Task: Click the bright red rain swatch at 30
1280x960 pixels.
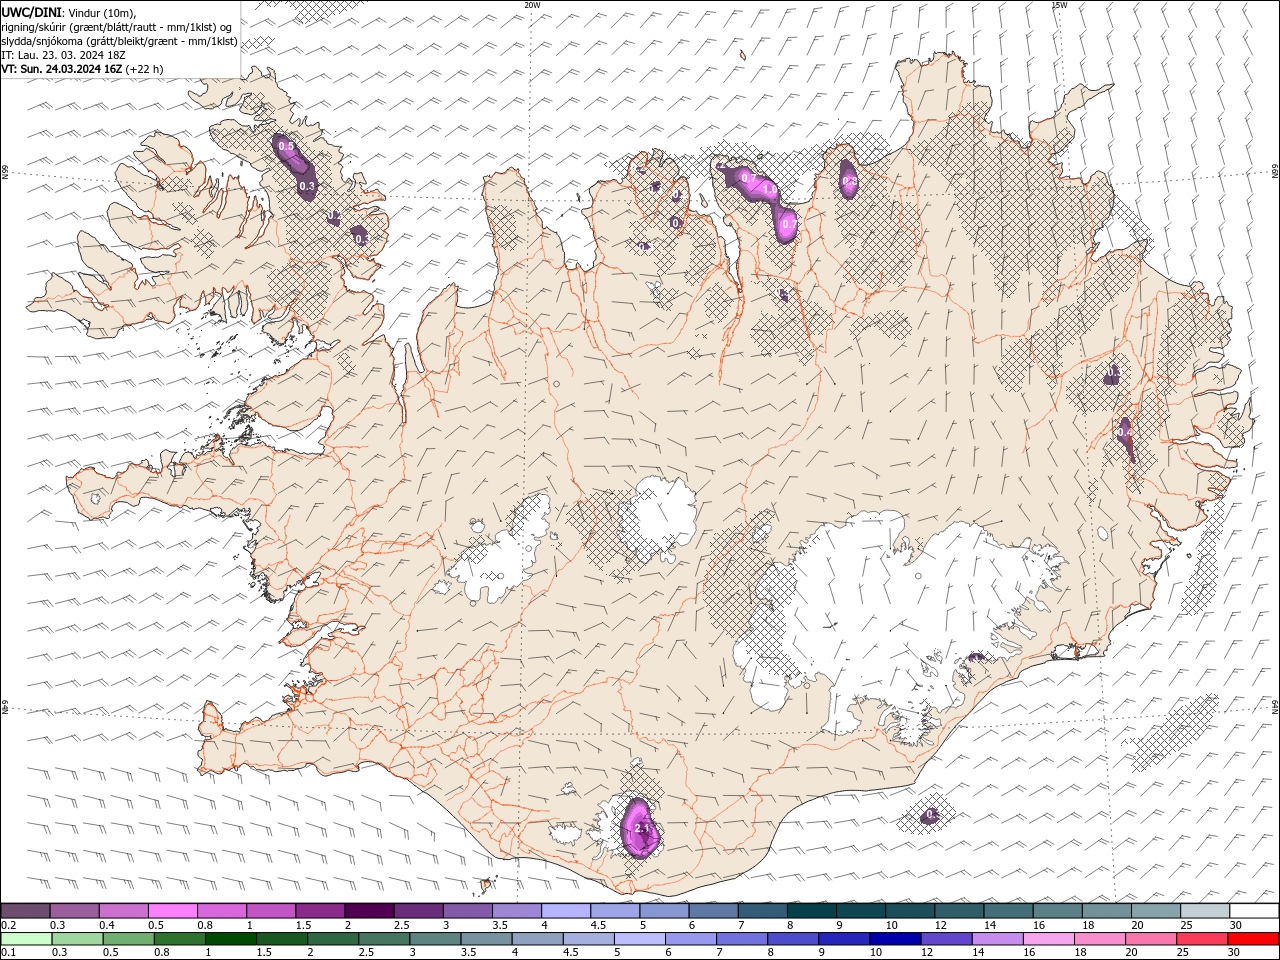Action: pos(1253,939)
